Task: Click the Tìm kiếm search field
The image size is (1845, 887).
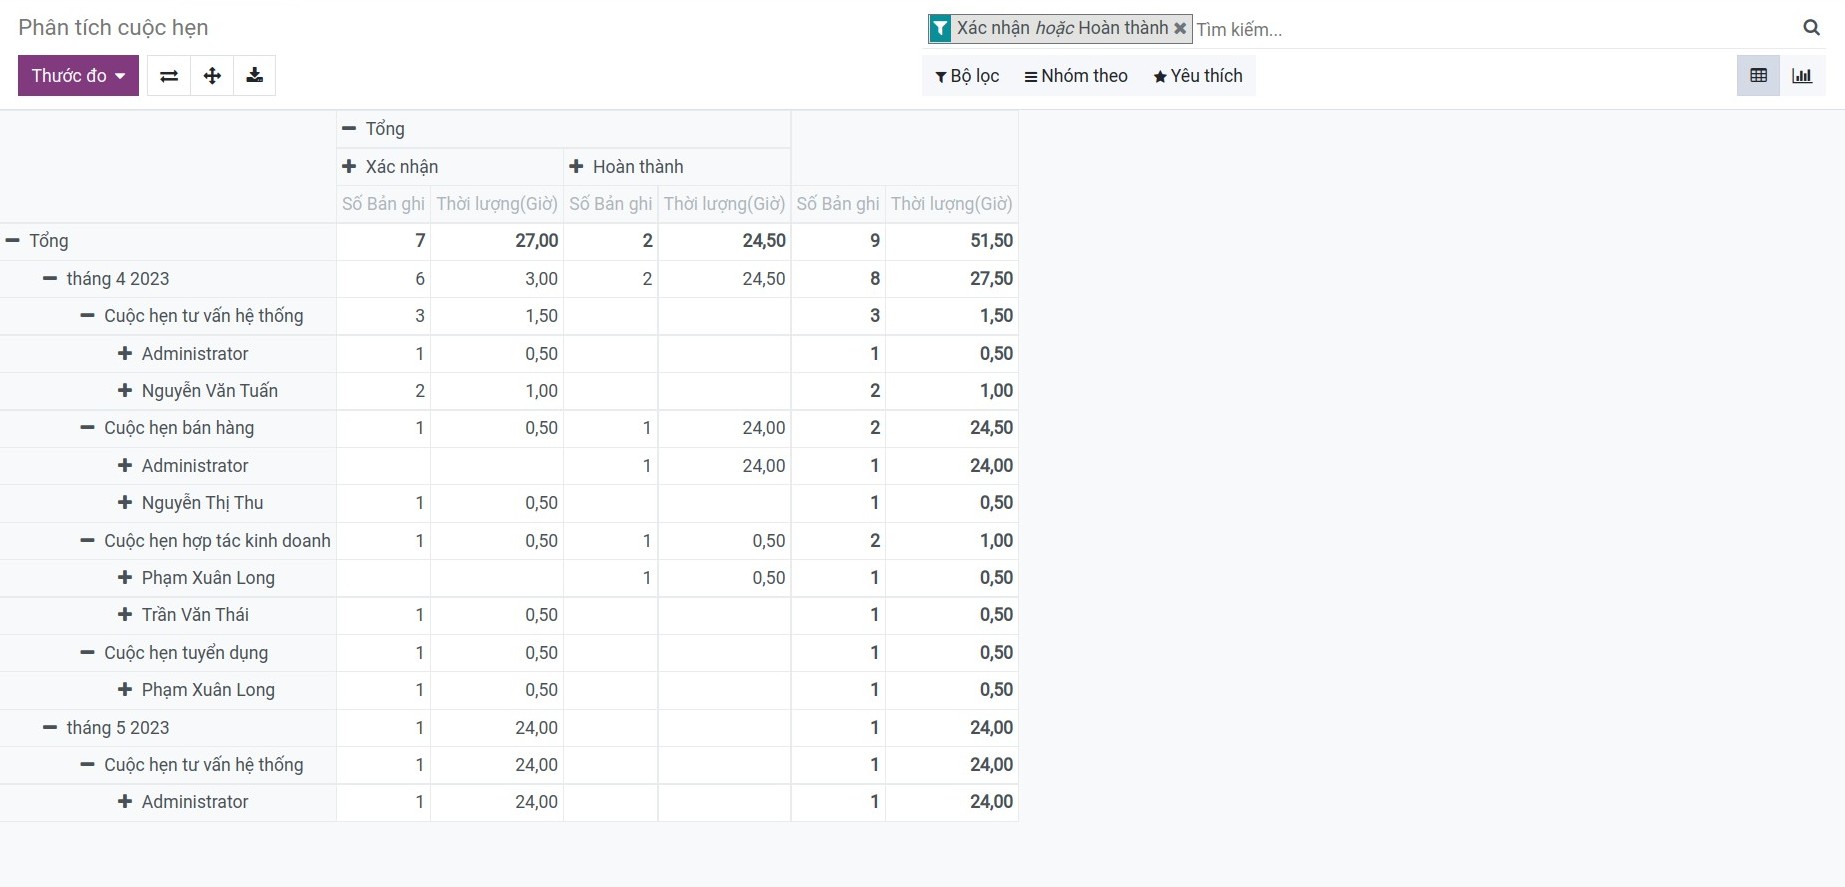Action: [1495, 29]
